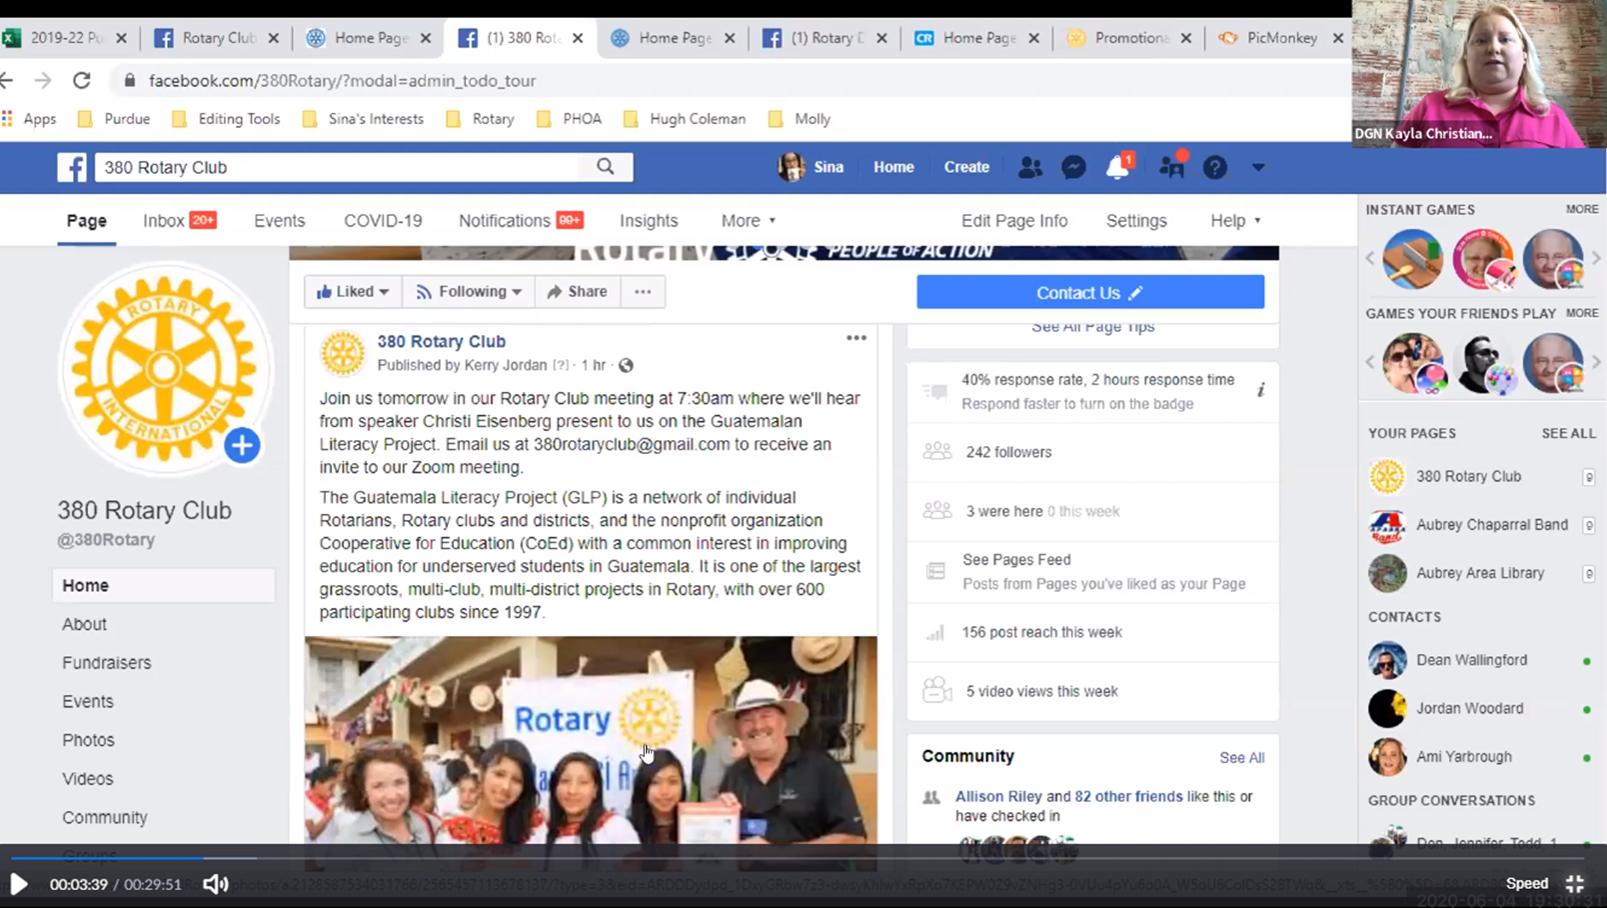Click the blue plus on profile picture
This screenshot has width=1607, height=908.
tap(242, 445)
